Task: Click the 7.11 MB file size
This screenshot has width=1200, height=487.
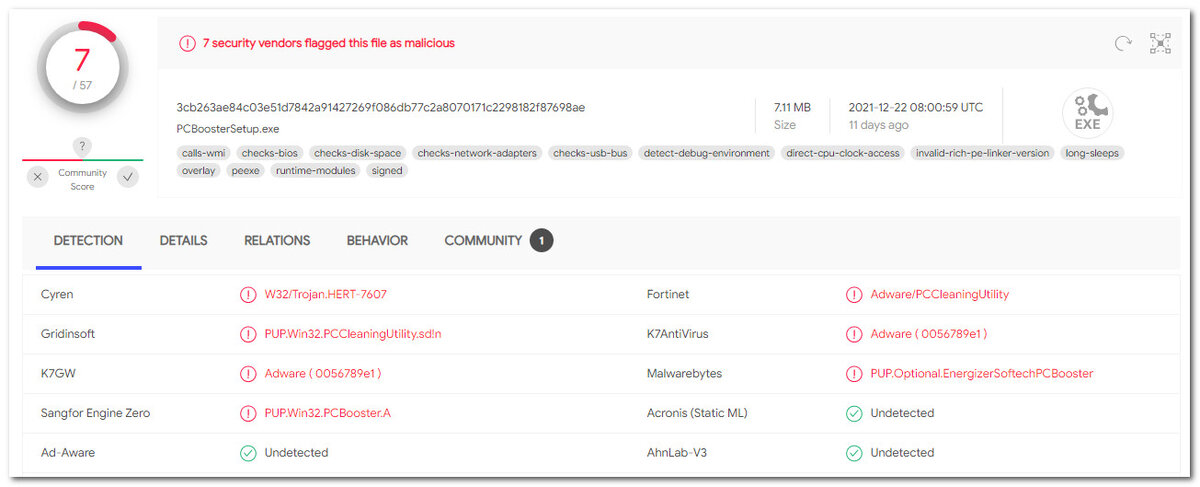Action: [792, 107]
